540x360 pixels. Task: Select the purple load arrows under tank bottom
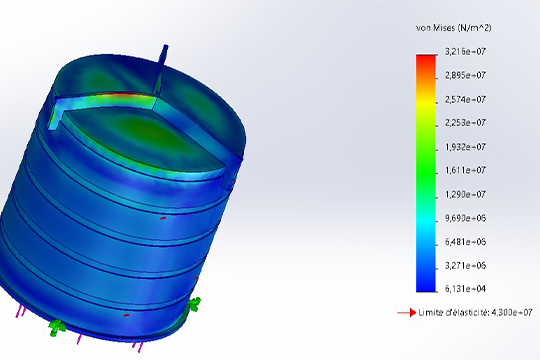(x=138, y=347)
